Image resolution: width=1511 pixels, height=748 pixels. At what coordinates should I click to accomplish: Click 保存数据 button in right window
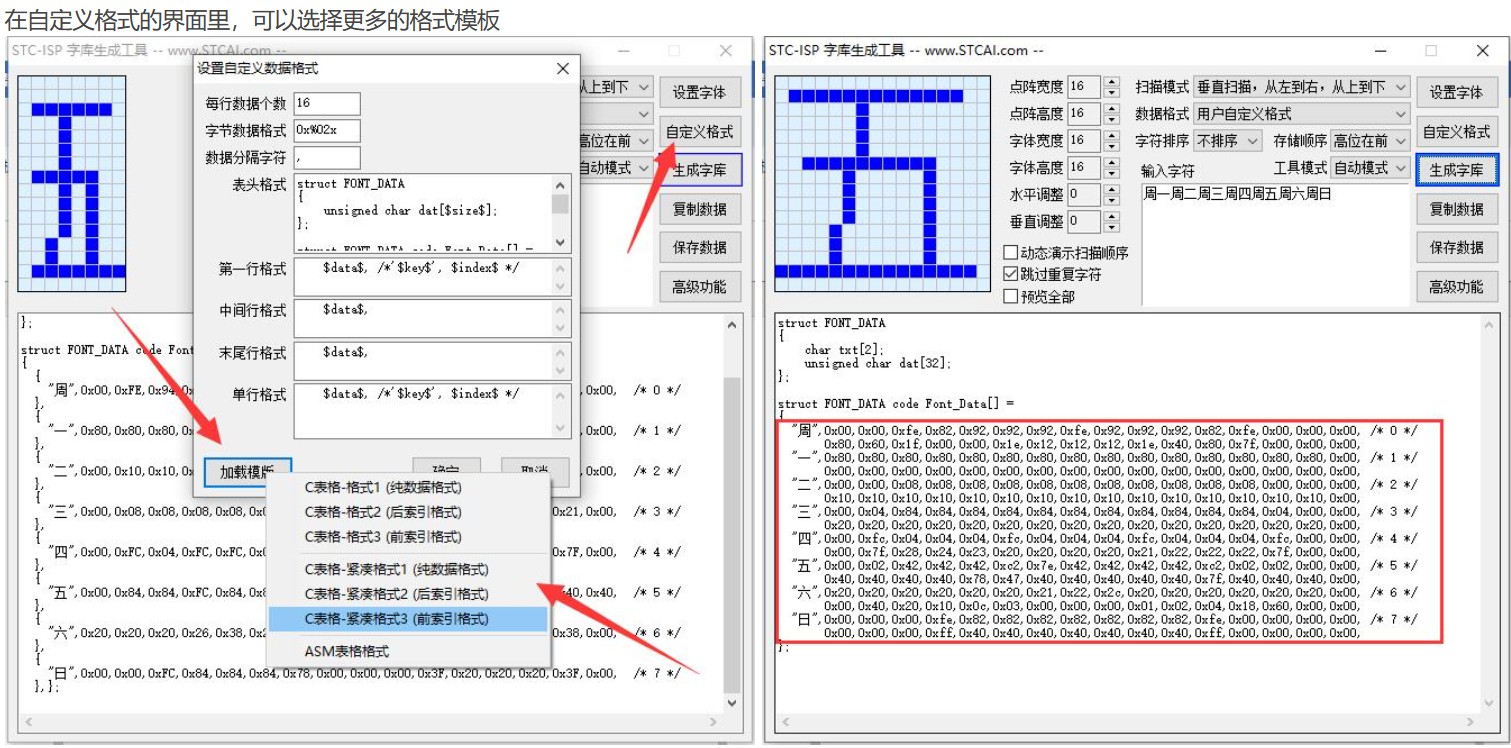pyautogui.click(x=1455, y=248)
